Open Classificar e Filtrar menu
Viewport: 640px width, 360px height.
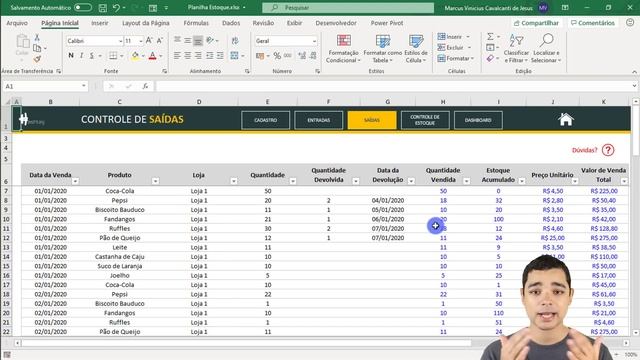(516, 49)
